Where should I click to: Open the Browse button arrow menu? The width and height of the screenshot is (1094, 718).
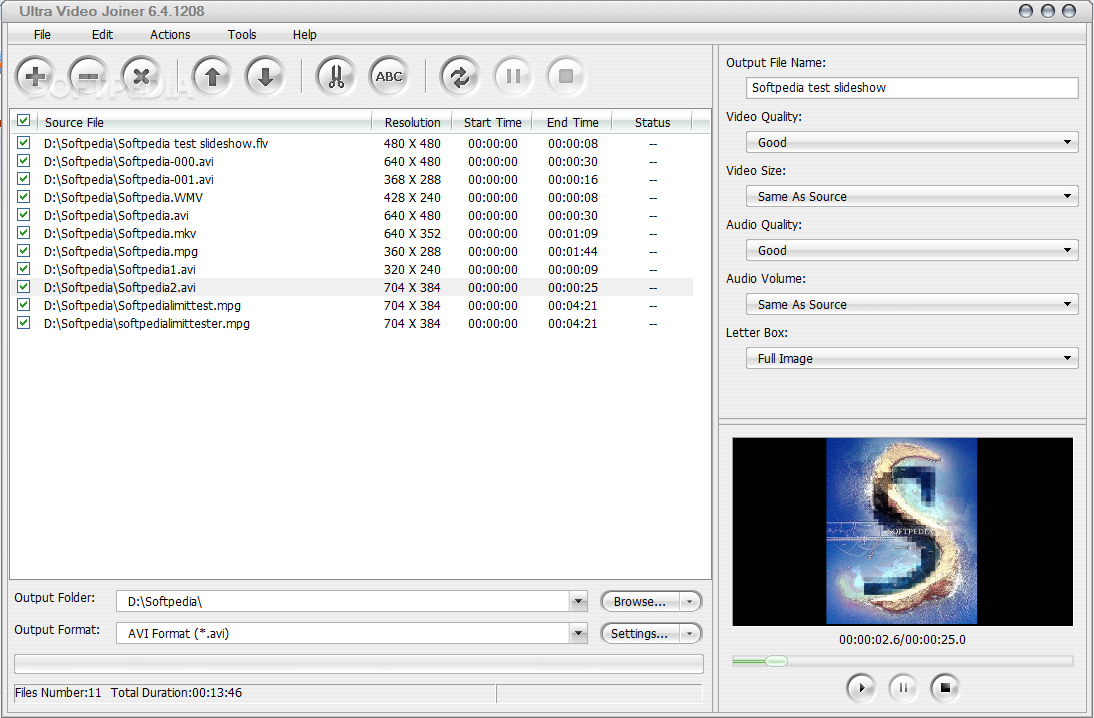pos(689,601)
